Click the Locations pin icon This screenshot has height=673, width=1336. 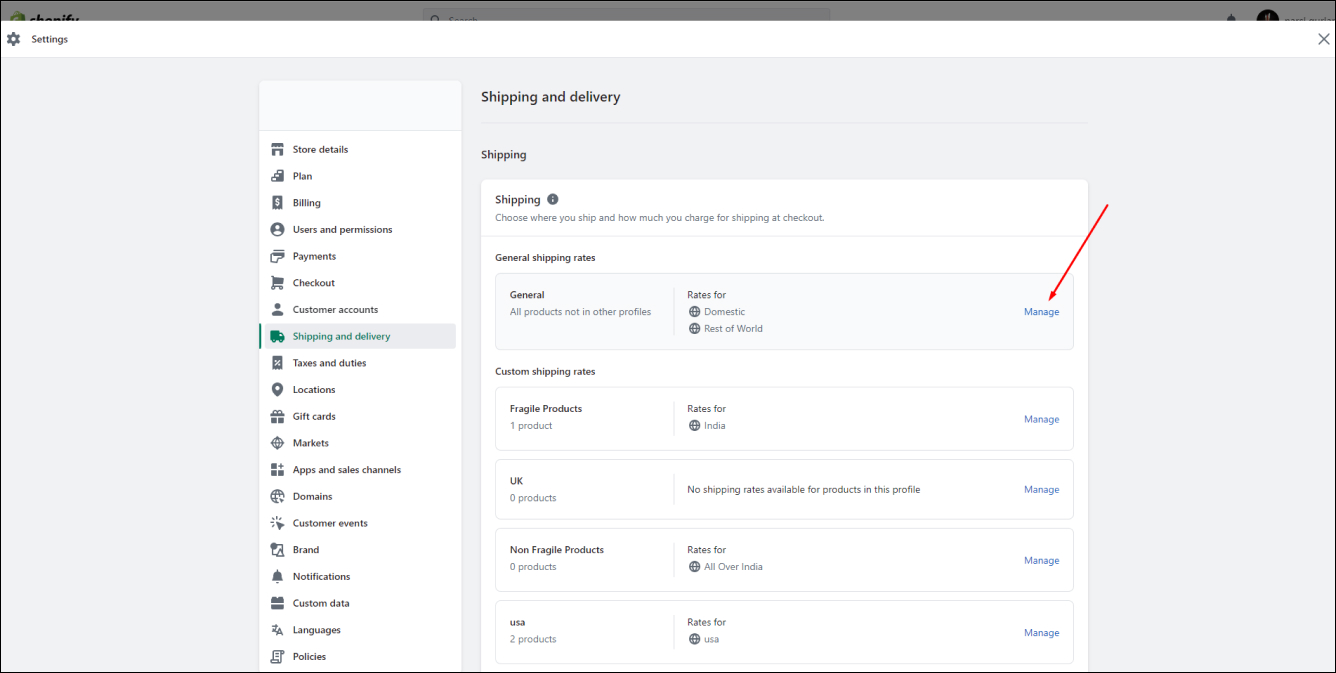click(278, 390)
